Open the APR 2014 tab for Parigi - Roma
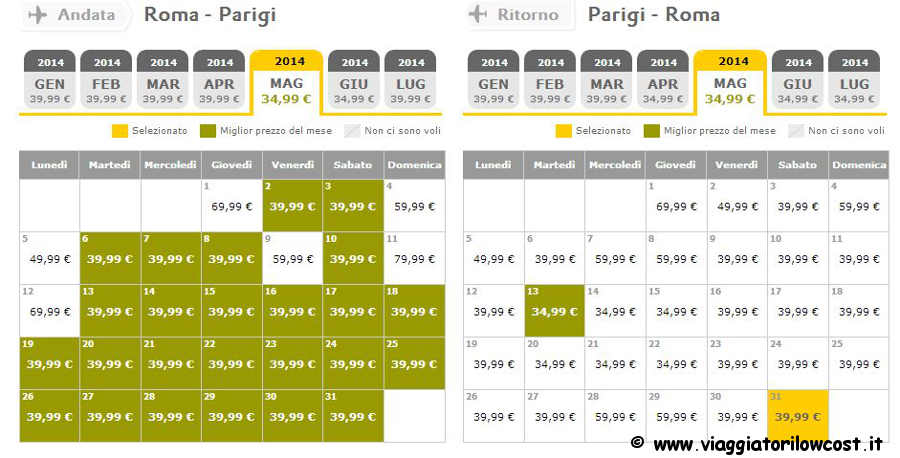 [664, 79]
